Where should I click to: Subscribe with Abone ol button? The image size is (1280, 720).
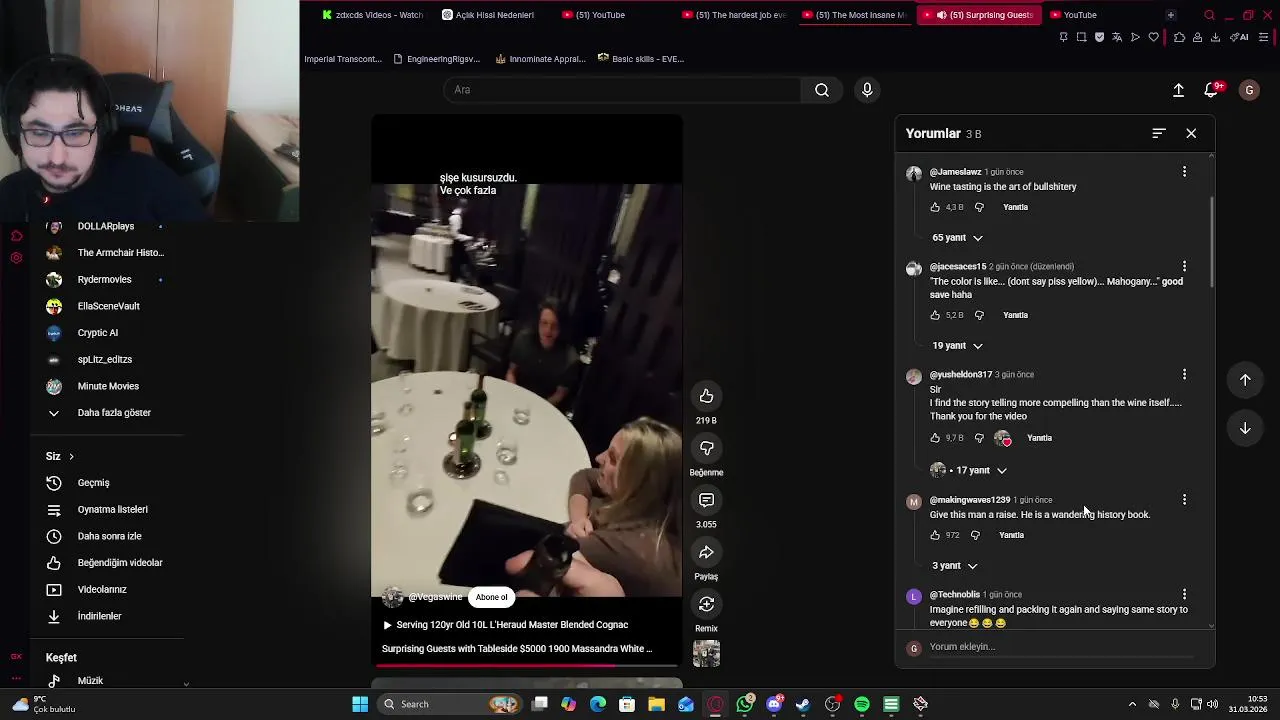(491, 597)
